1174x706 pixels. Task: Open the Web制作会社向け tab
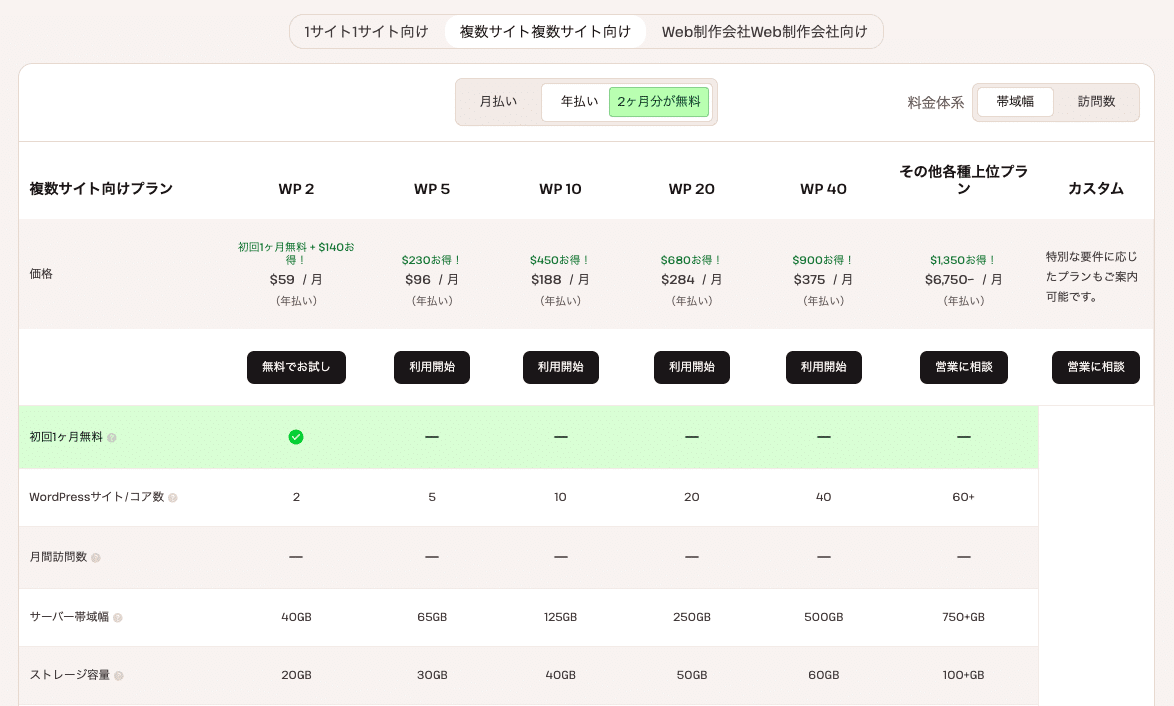[x=765, y=31]
